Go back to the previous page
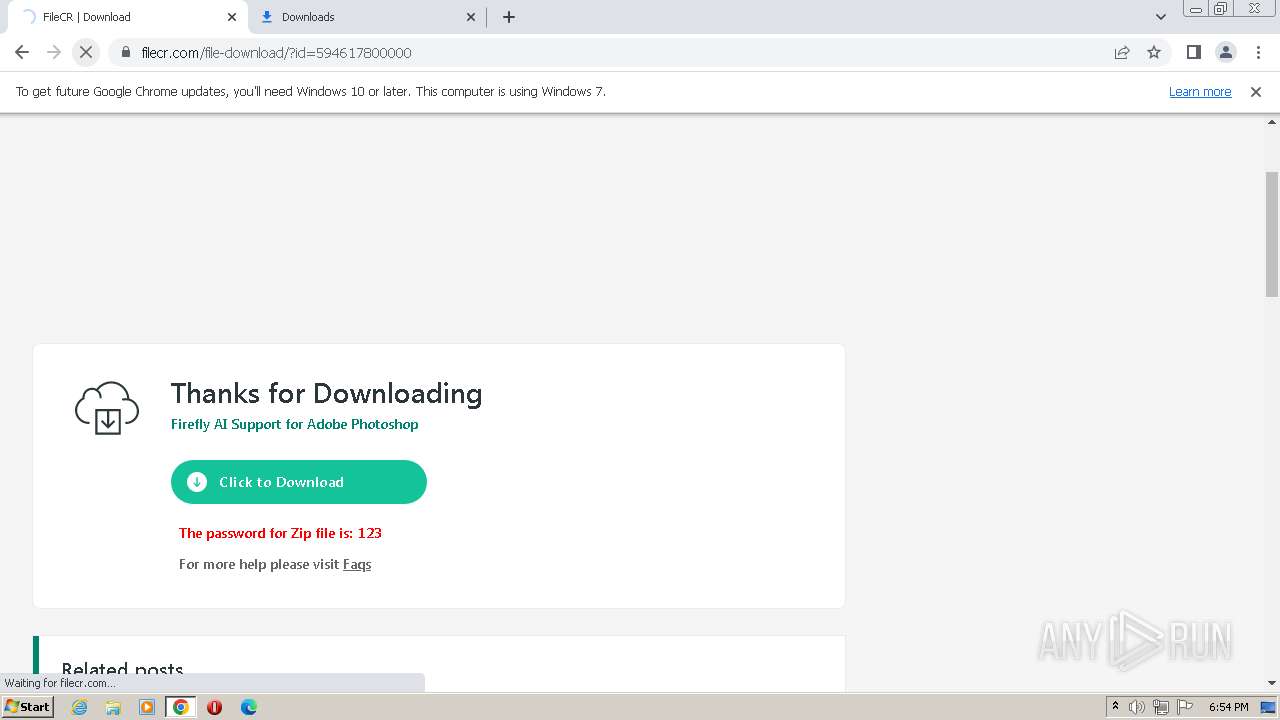Image resolution: width=1280 pixels, height=720 pixels. (22, 52)
